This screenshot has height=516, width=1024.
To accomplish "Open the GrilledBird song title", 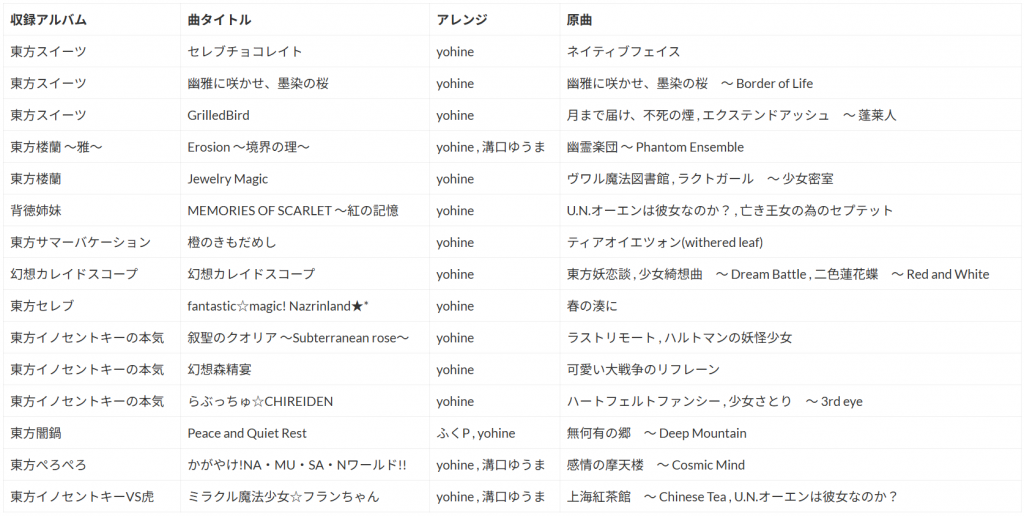I will click(218, 115).
